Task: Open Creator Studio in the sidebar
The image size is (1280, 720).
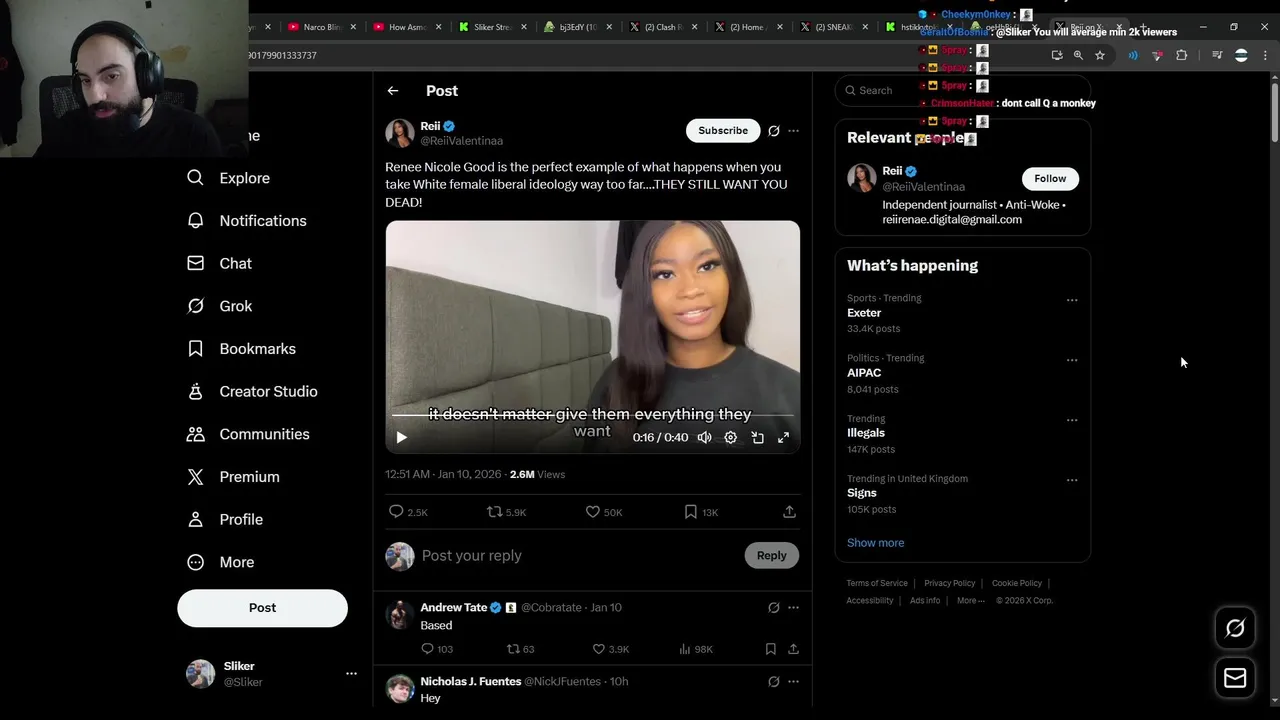Action: (253, 391)
